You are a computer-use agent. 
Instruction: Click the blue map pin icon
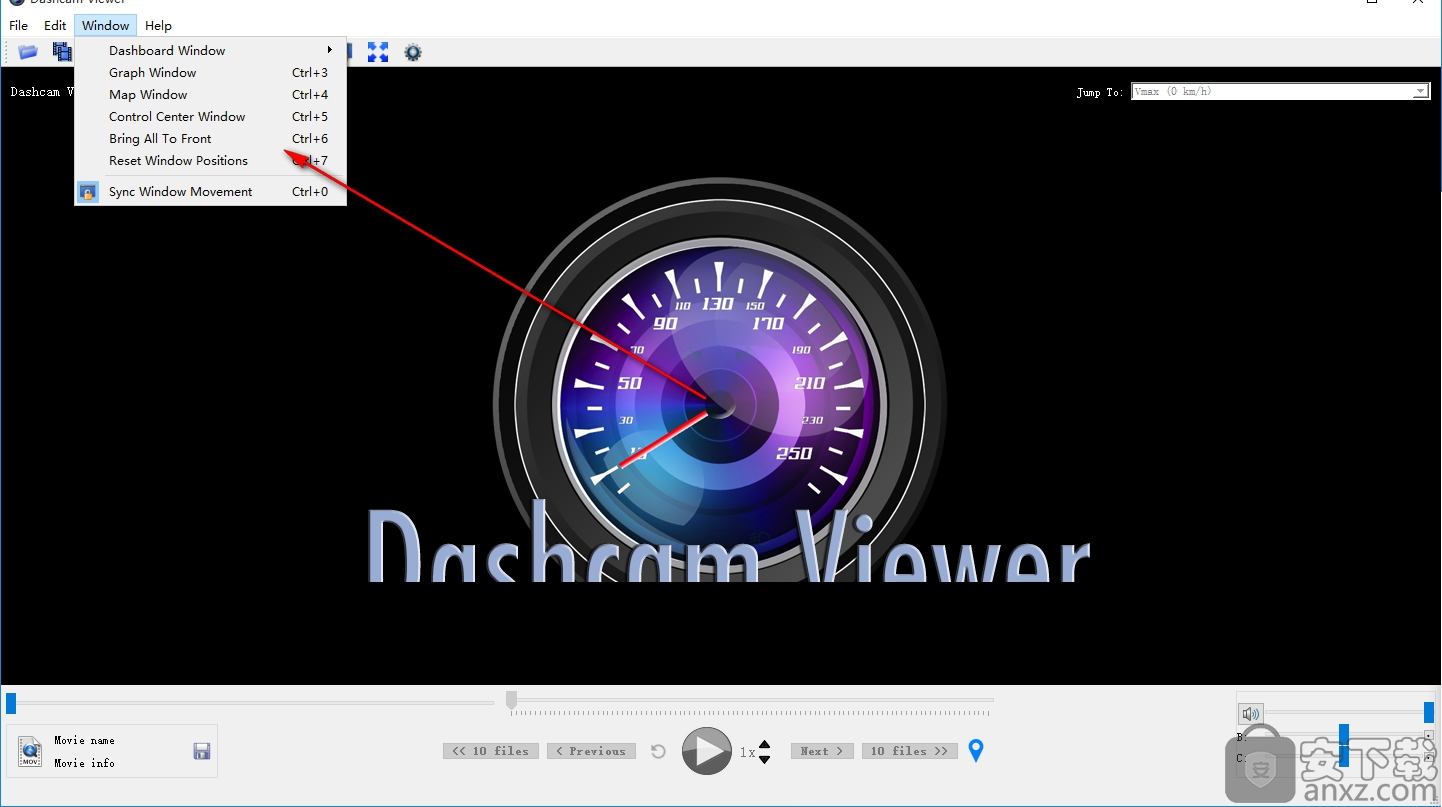pyautogui.click(x=976, y=750)
